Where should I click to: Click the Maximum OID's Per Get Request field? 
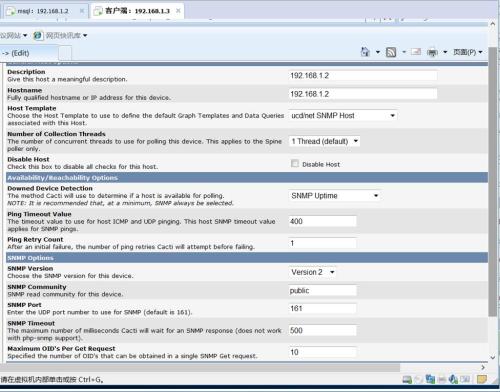tap(323, 352)
